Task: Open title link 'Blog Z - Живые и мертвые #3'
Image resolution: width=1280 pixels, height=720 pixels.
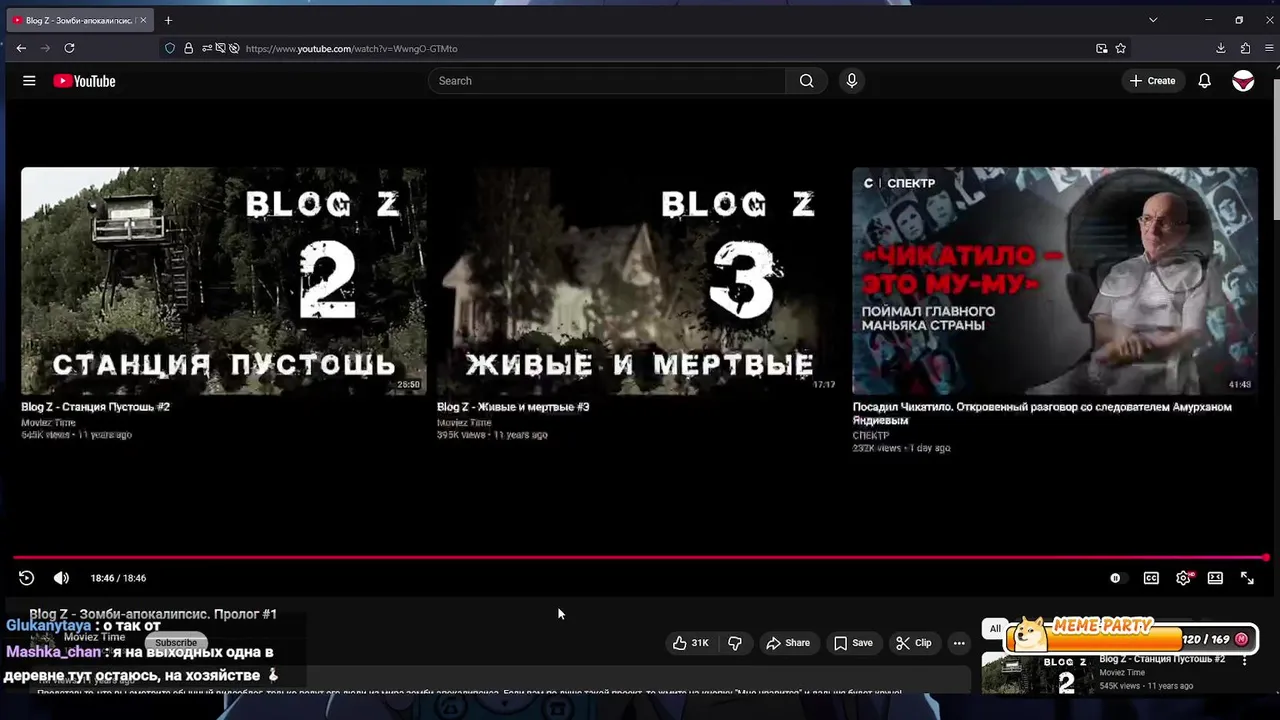Action: (x=513, y=407)
